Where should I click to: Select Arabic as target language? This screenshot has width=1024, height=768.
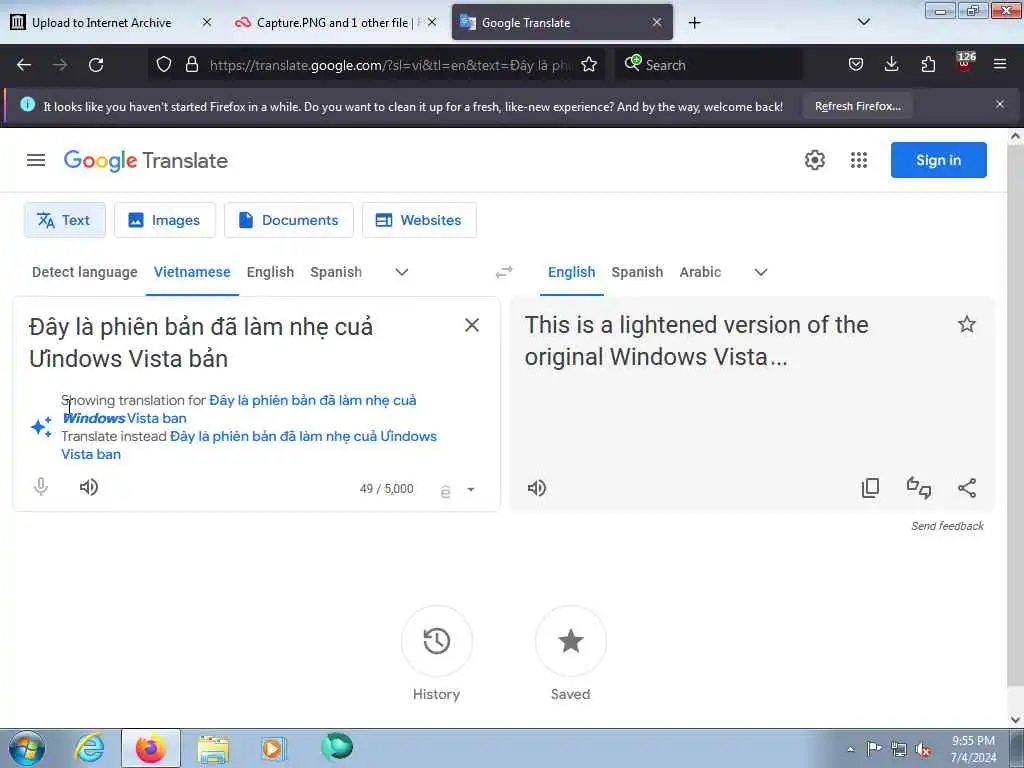point(700,272)
